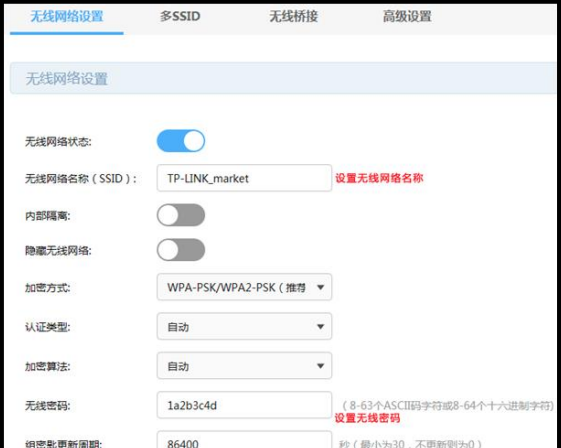This screenshot has height=448, width=561.
Task: Click the 认证类型 dropdown arrow icon
Action: pyautogui.click(x=321, y=327)
